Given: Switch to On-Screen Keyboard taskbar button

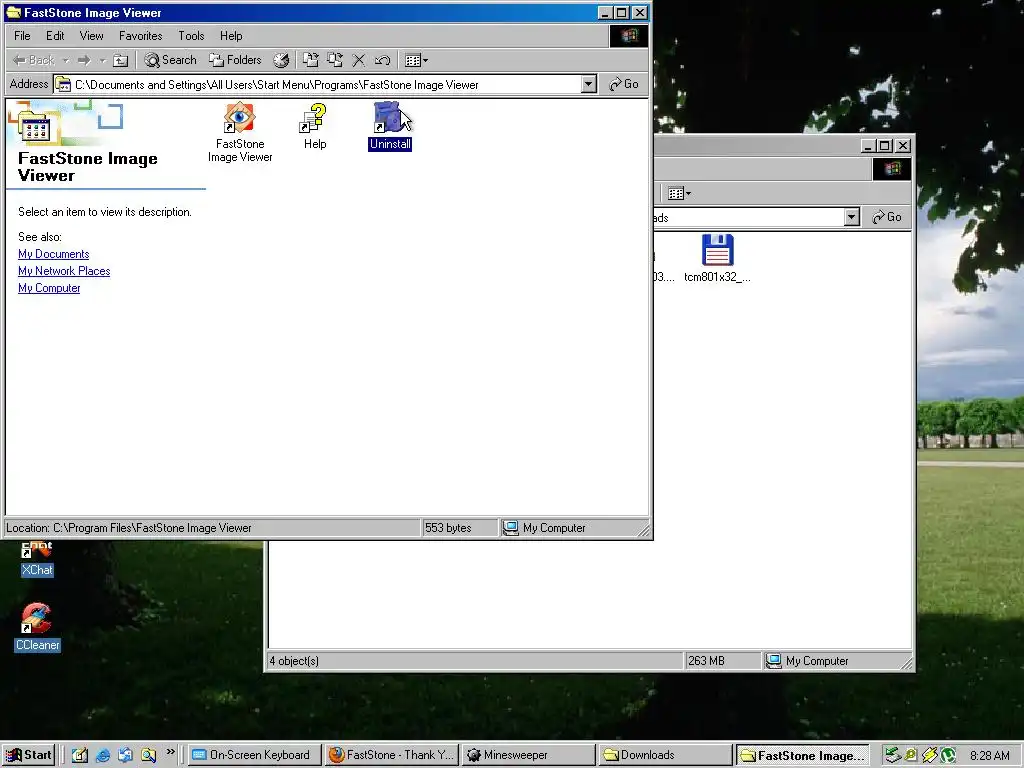Looking at the screenshot, I should pos(255,755).
